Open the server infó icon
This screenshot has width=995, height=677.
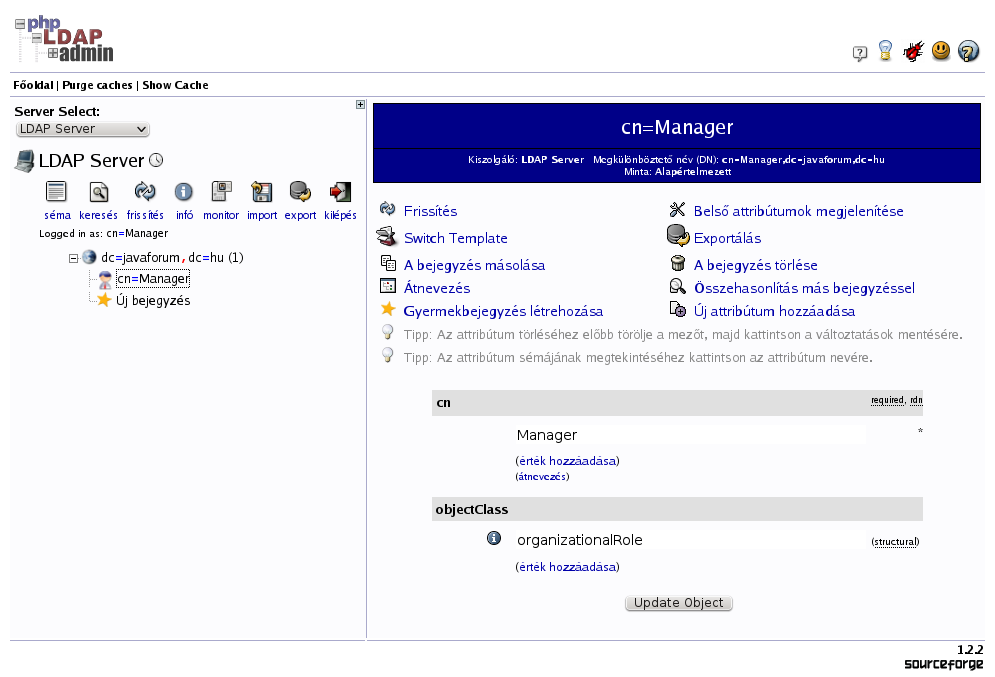[x=184, y=192]
